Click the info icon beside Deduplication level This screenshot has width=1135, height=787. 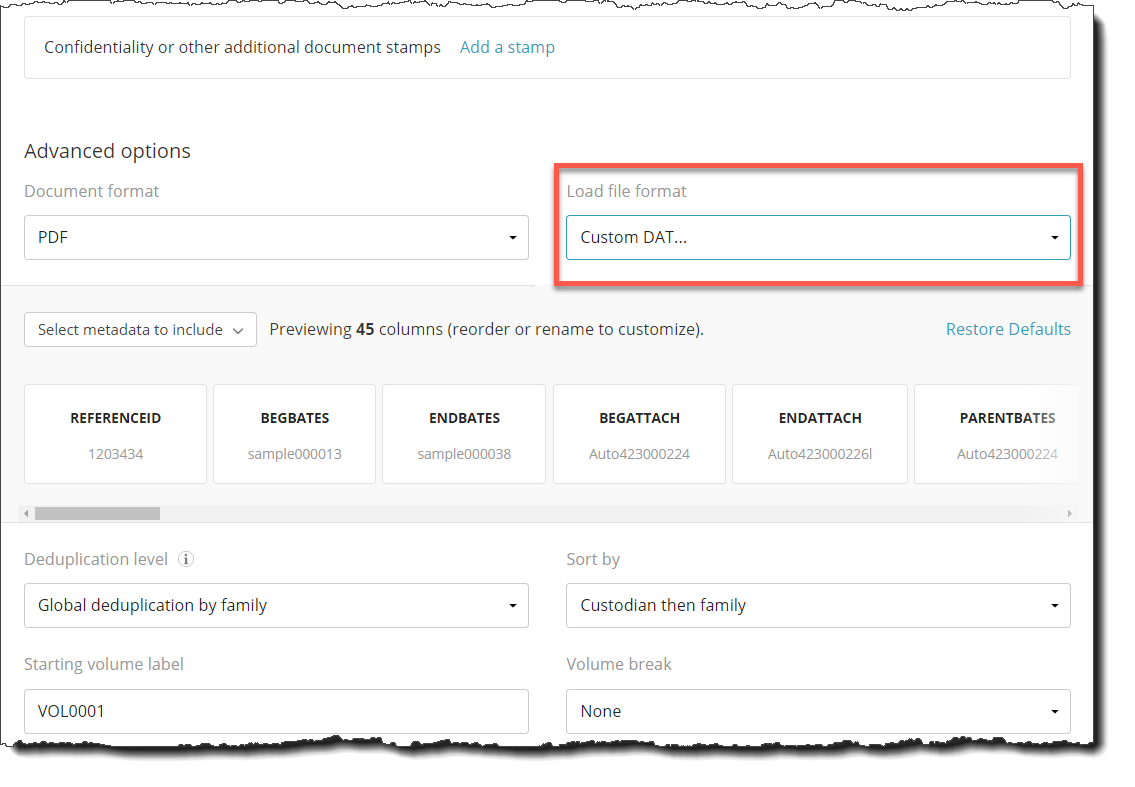coord(186,559)
